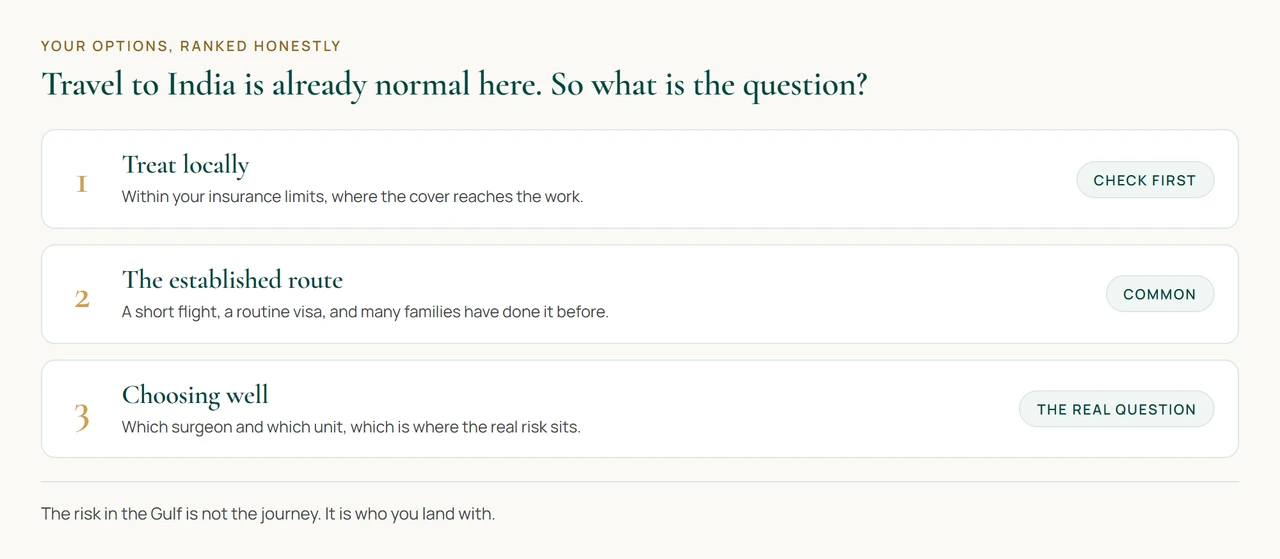This screenshot has height=559, width=1280.
Task: Open The established route title
Action: 232,280
